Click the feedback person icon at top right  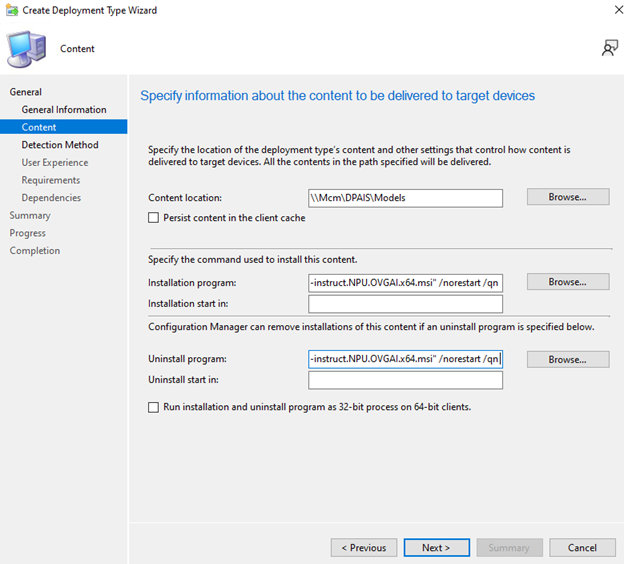(610, 48)
